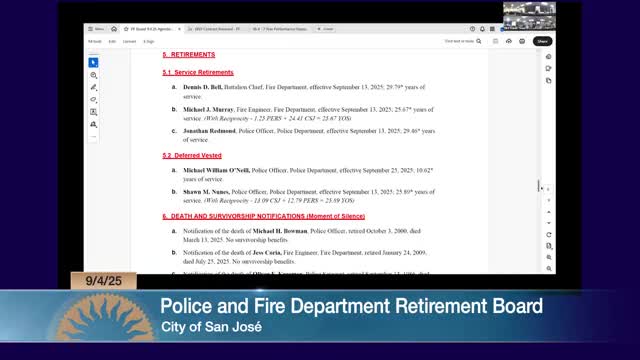
Task: Open page display settings icon
Action: (x=549, y=246)
